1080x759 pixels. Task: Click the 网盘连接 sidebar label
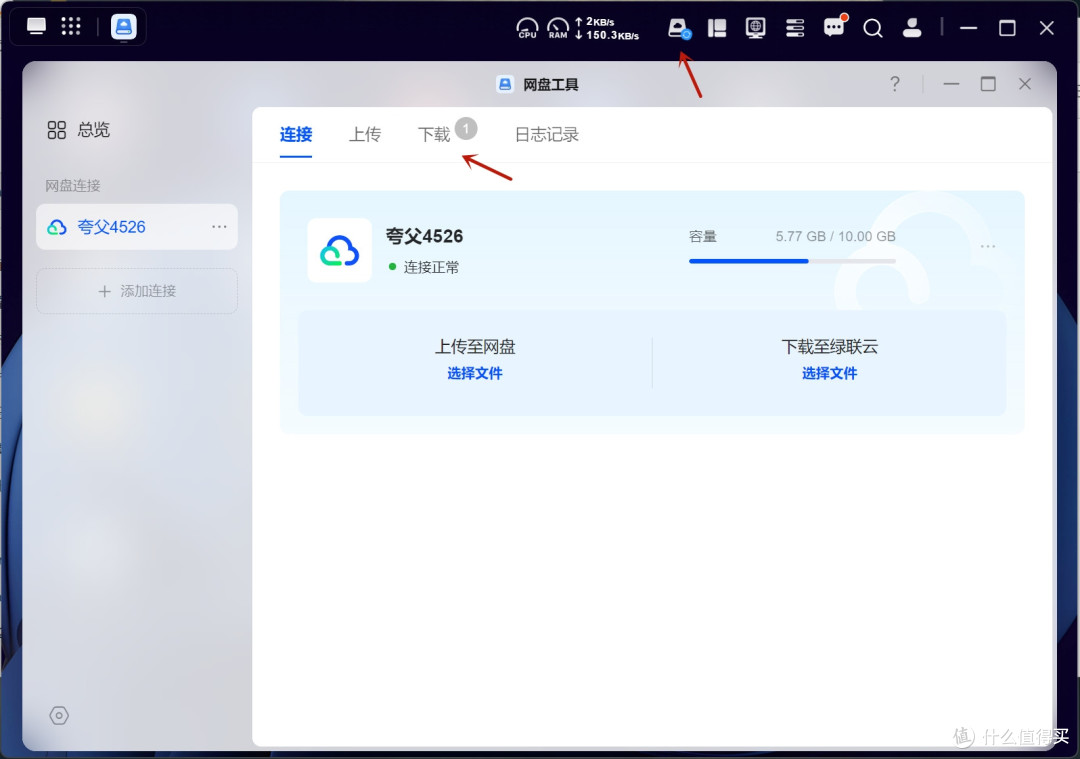coord(73,185)
